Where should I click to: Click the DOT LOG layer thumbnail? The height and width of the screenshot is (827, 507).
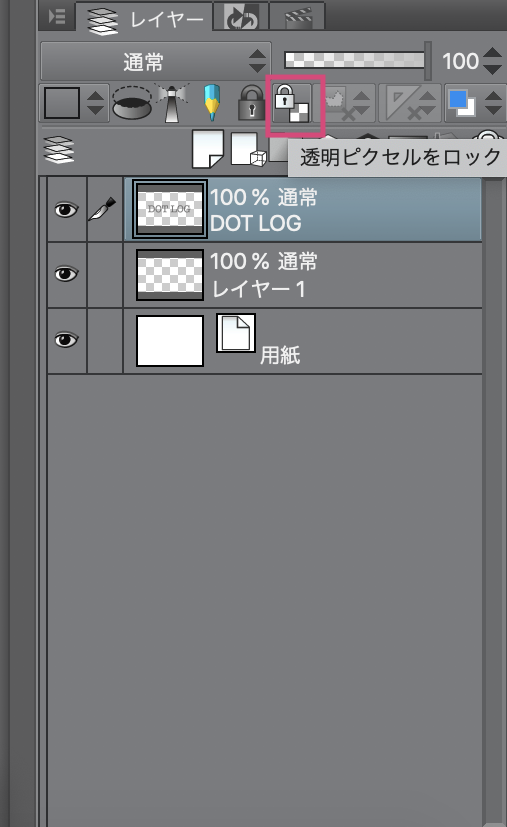coord(169,209)
